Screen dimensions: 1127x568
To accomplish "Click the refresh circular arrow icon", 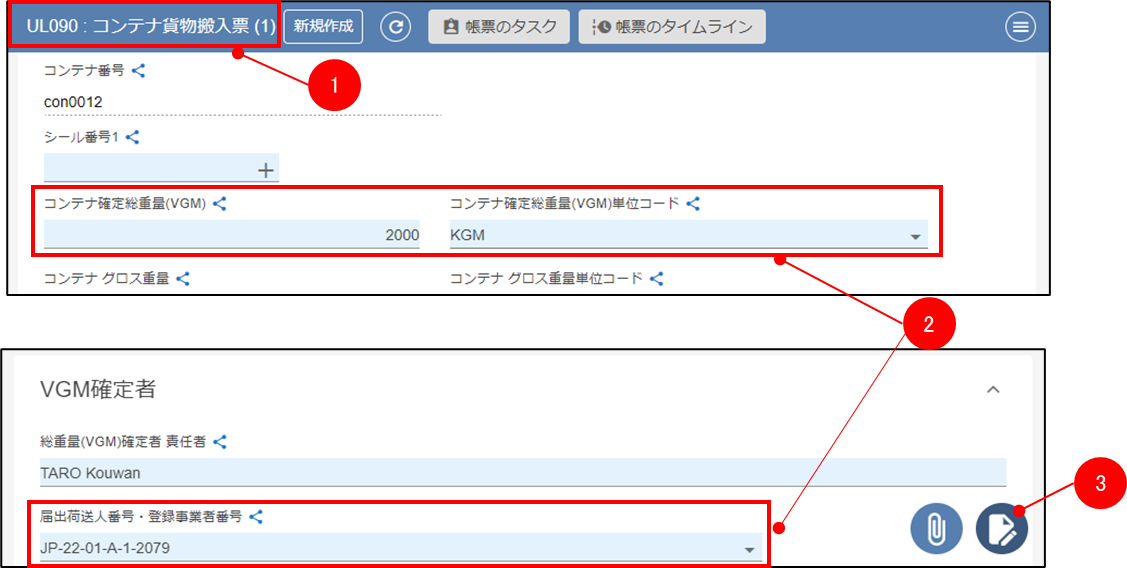I will click(x=396, y=27).
